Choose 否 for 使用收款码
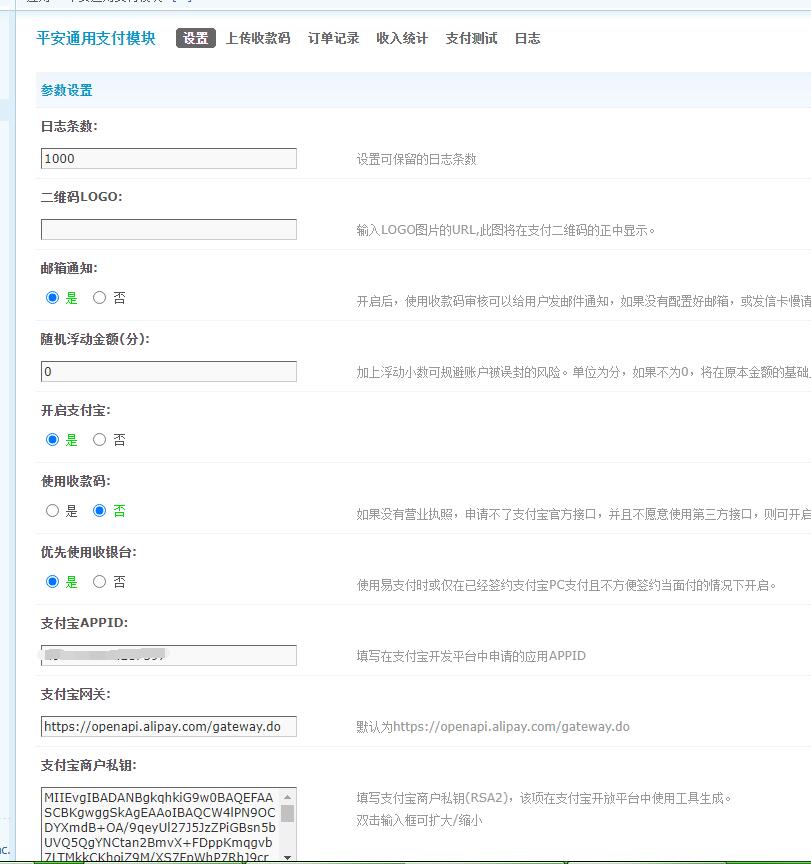This screenshot has width=811, height=864. coord(99,511)
